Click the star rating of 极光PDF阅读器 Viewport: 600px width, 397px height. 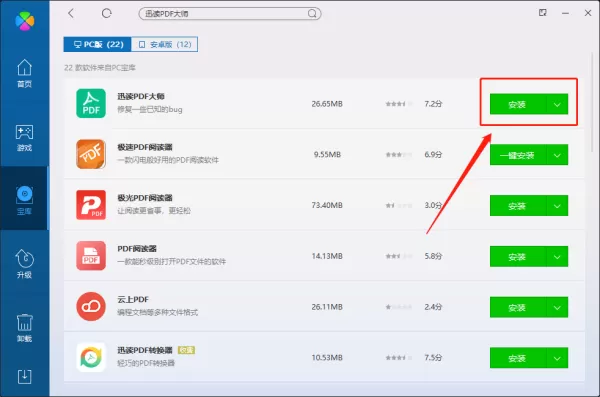click(x=399, y=205)
